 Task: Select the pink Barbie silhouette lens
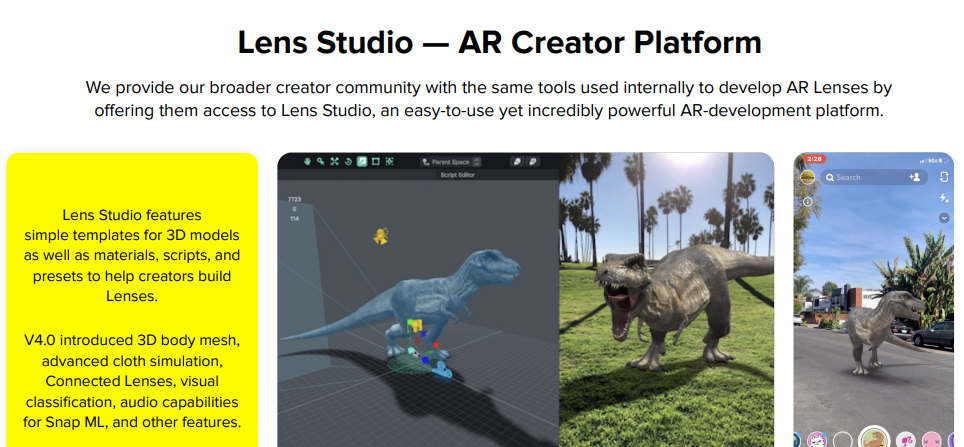pyautogui.click(x=906, y=440)
